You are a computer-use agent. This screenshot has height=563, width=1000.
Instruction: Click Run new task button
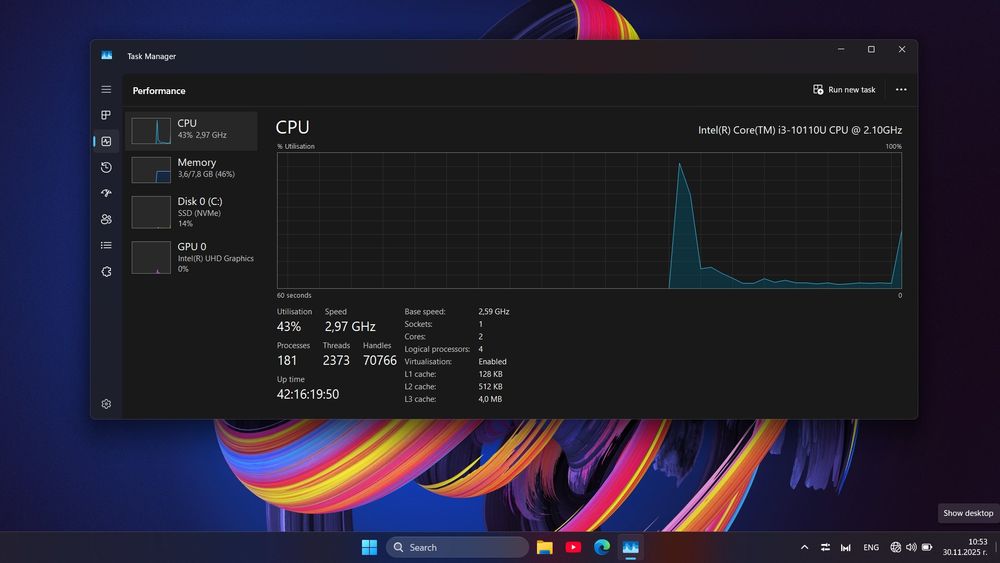pos(844,89)
